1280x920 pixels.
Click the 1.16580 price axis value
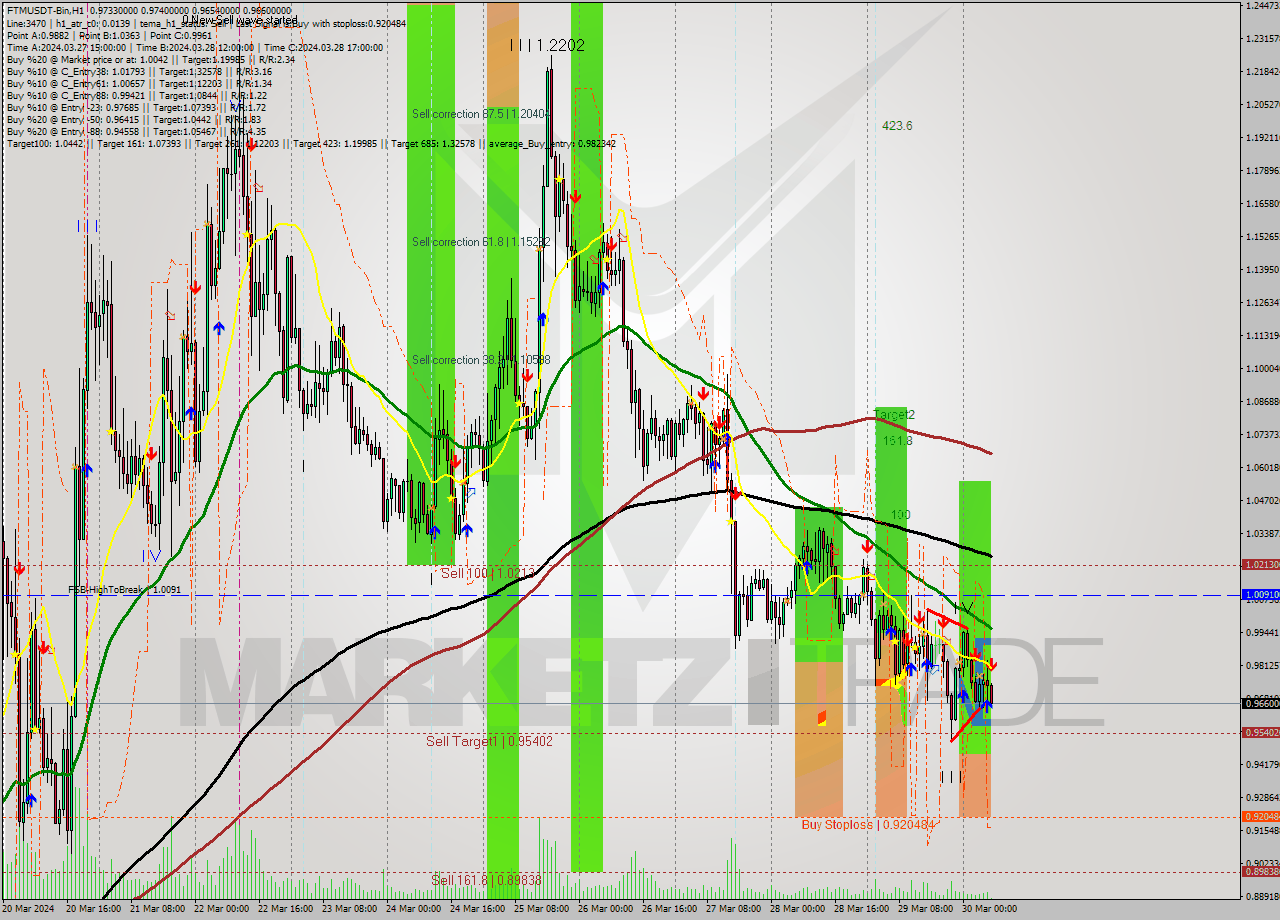[1262, 204]
